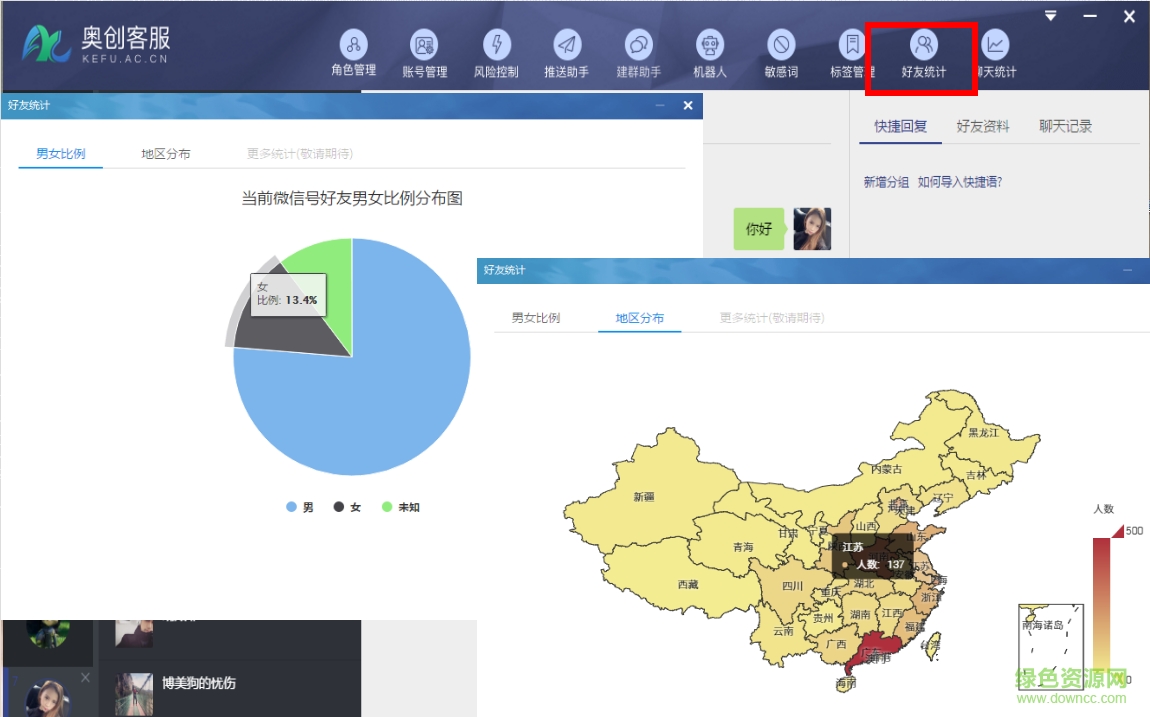The image size is (1150, 717).
Task: Launch the 推送助手 tool
Action: coord(567,50)
